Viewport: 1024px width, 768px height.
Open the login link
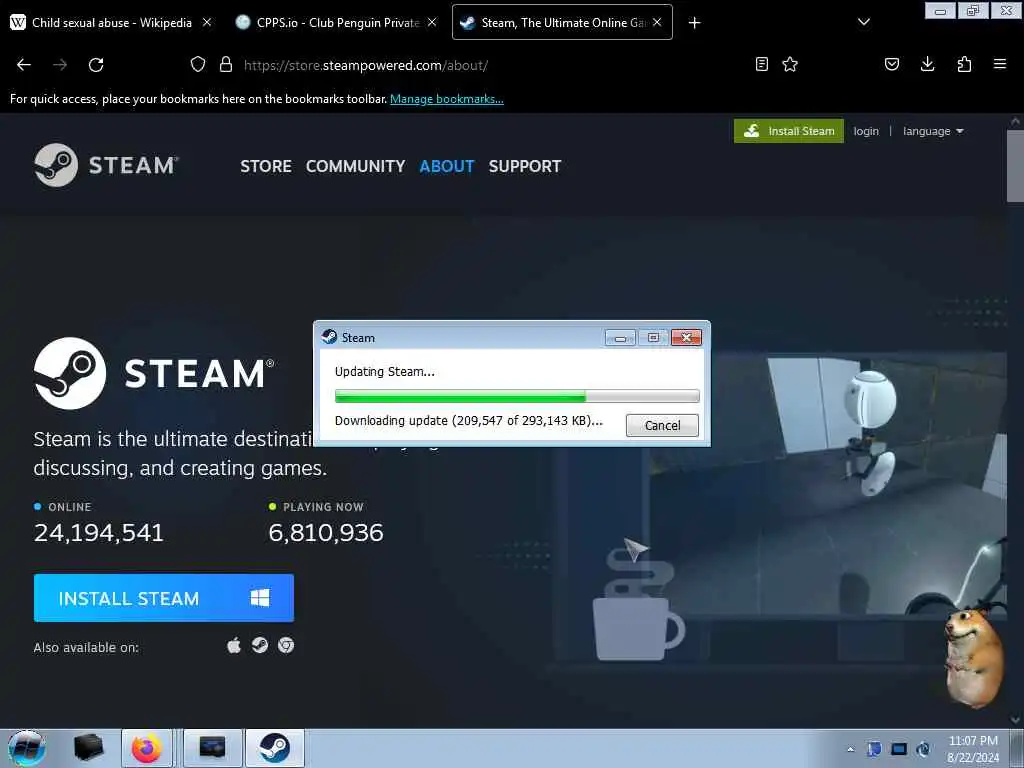click(866, 131)
